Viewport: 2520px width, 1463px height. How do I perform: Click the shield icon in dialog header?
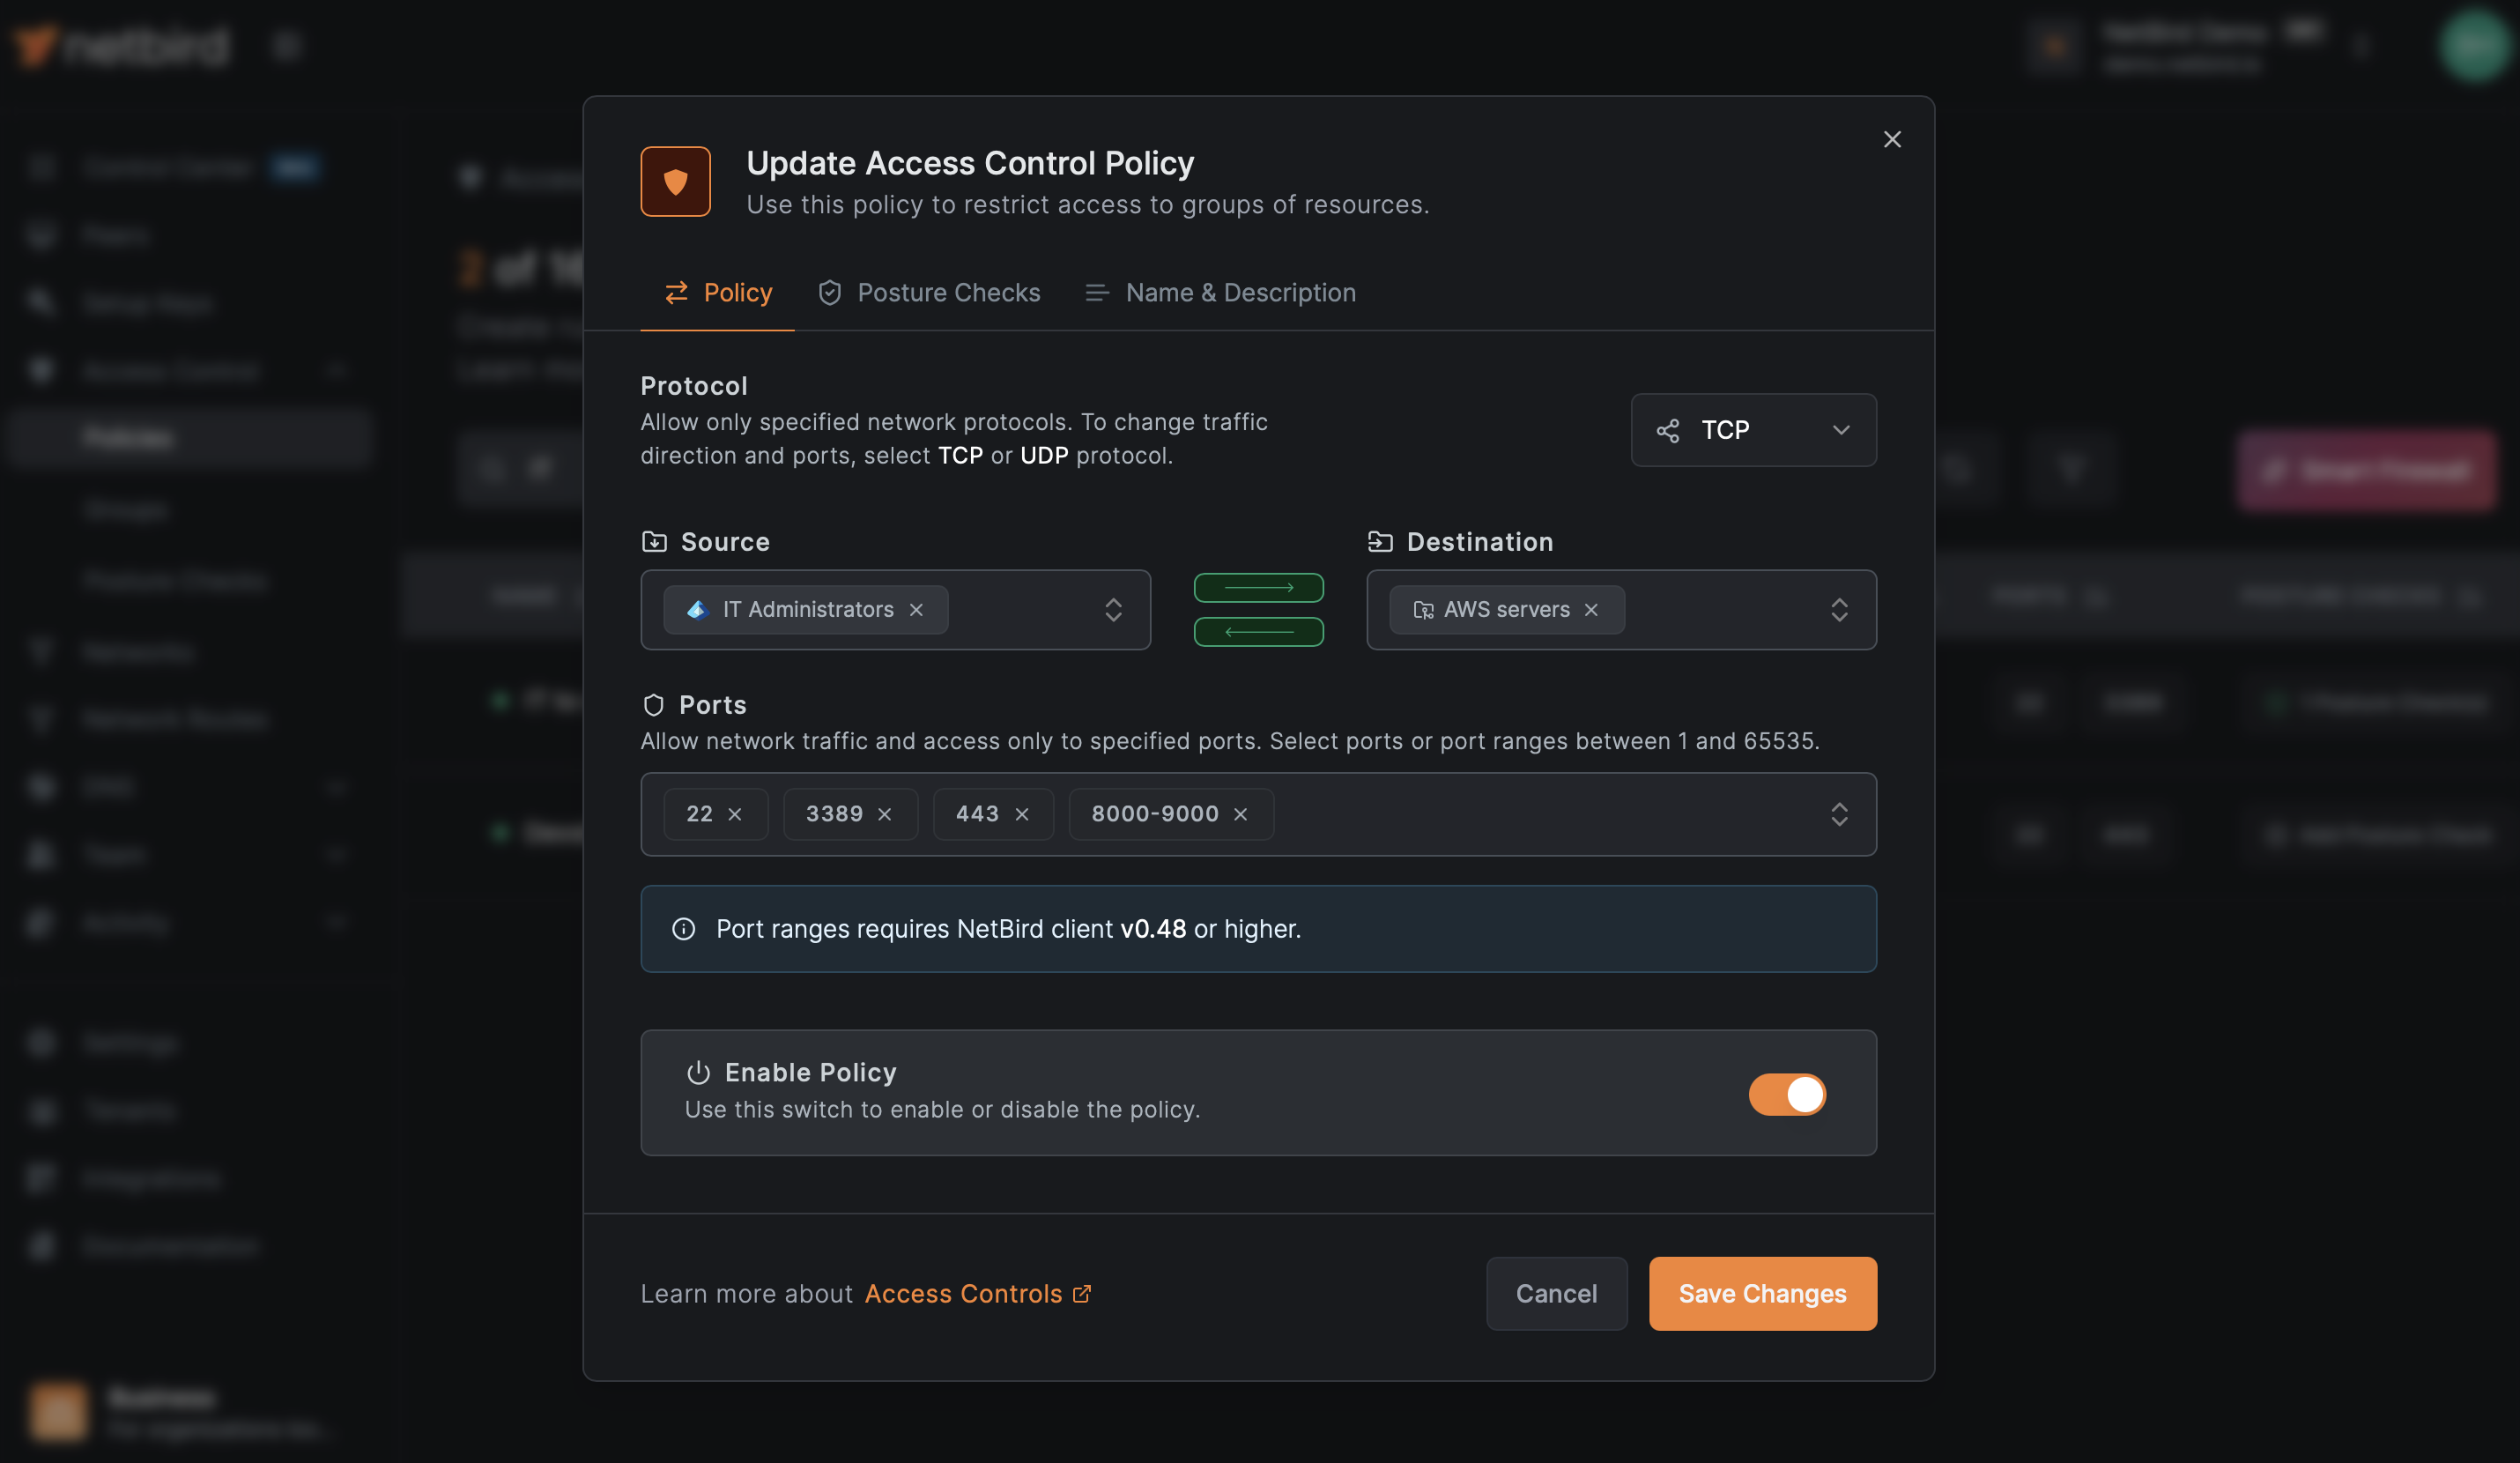click(x=675, y=181)
